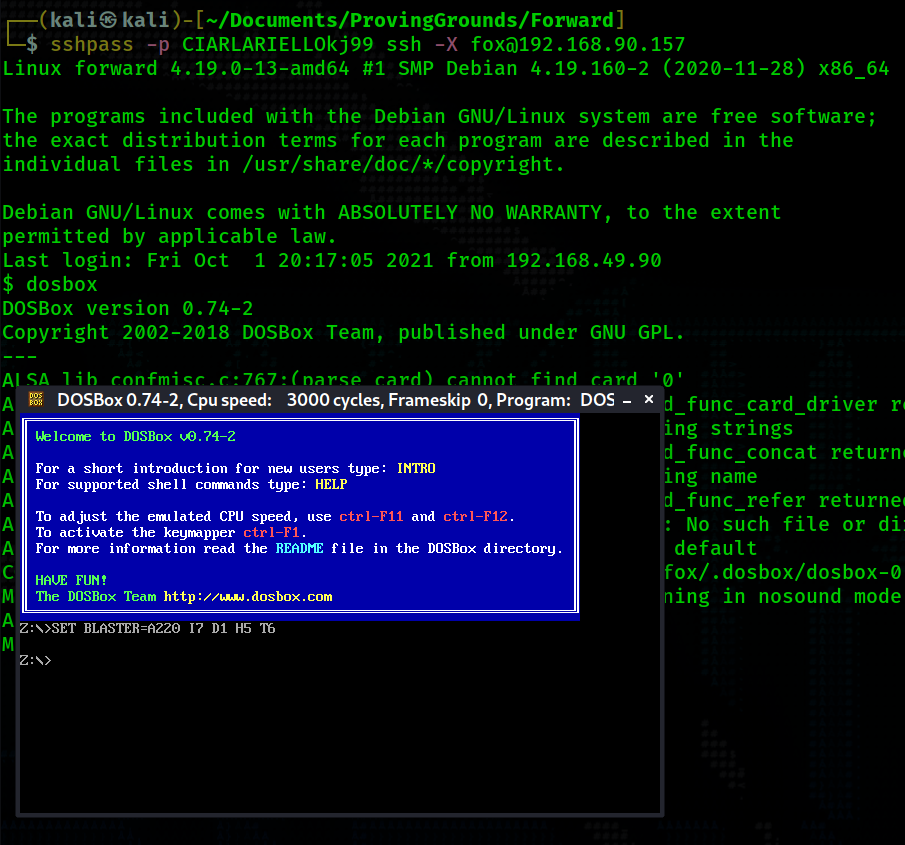Click the 'The DOSBox Team' text
This screenshot has width=905, height=845.
[x=96, y=597]
